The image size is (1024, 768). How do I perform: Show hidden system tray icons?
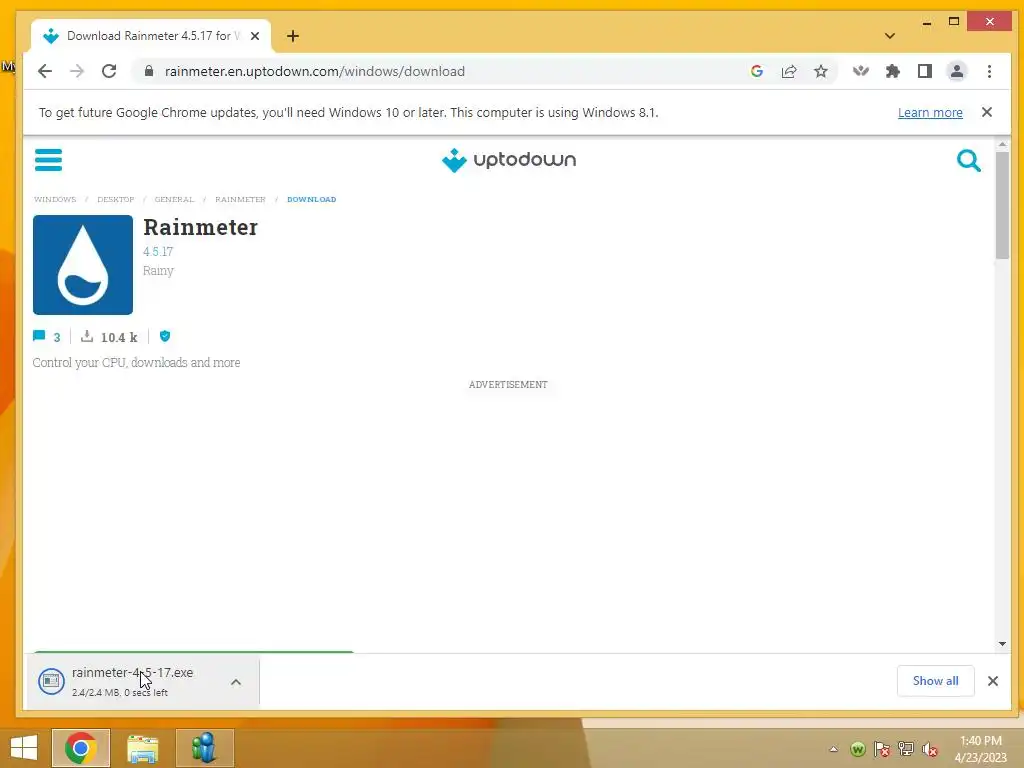coord(833,749)
